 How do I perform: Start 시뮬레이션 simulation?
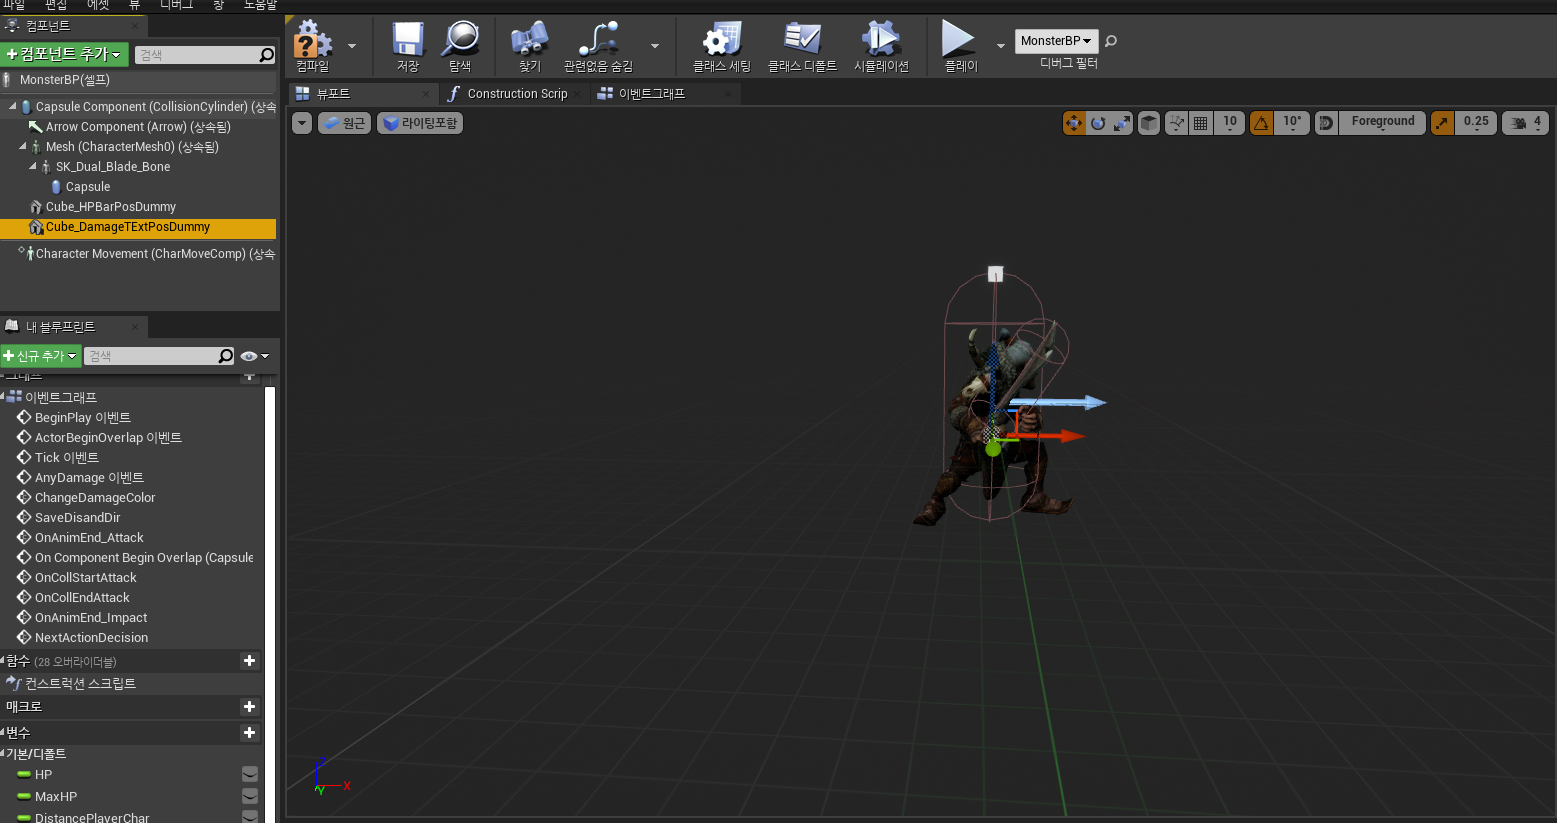tap(881, 46)
